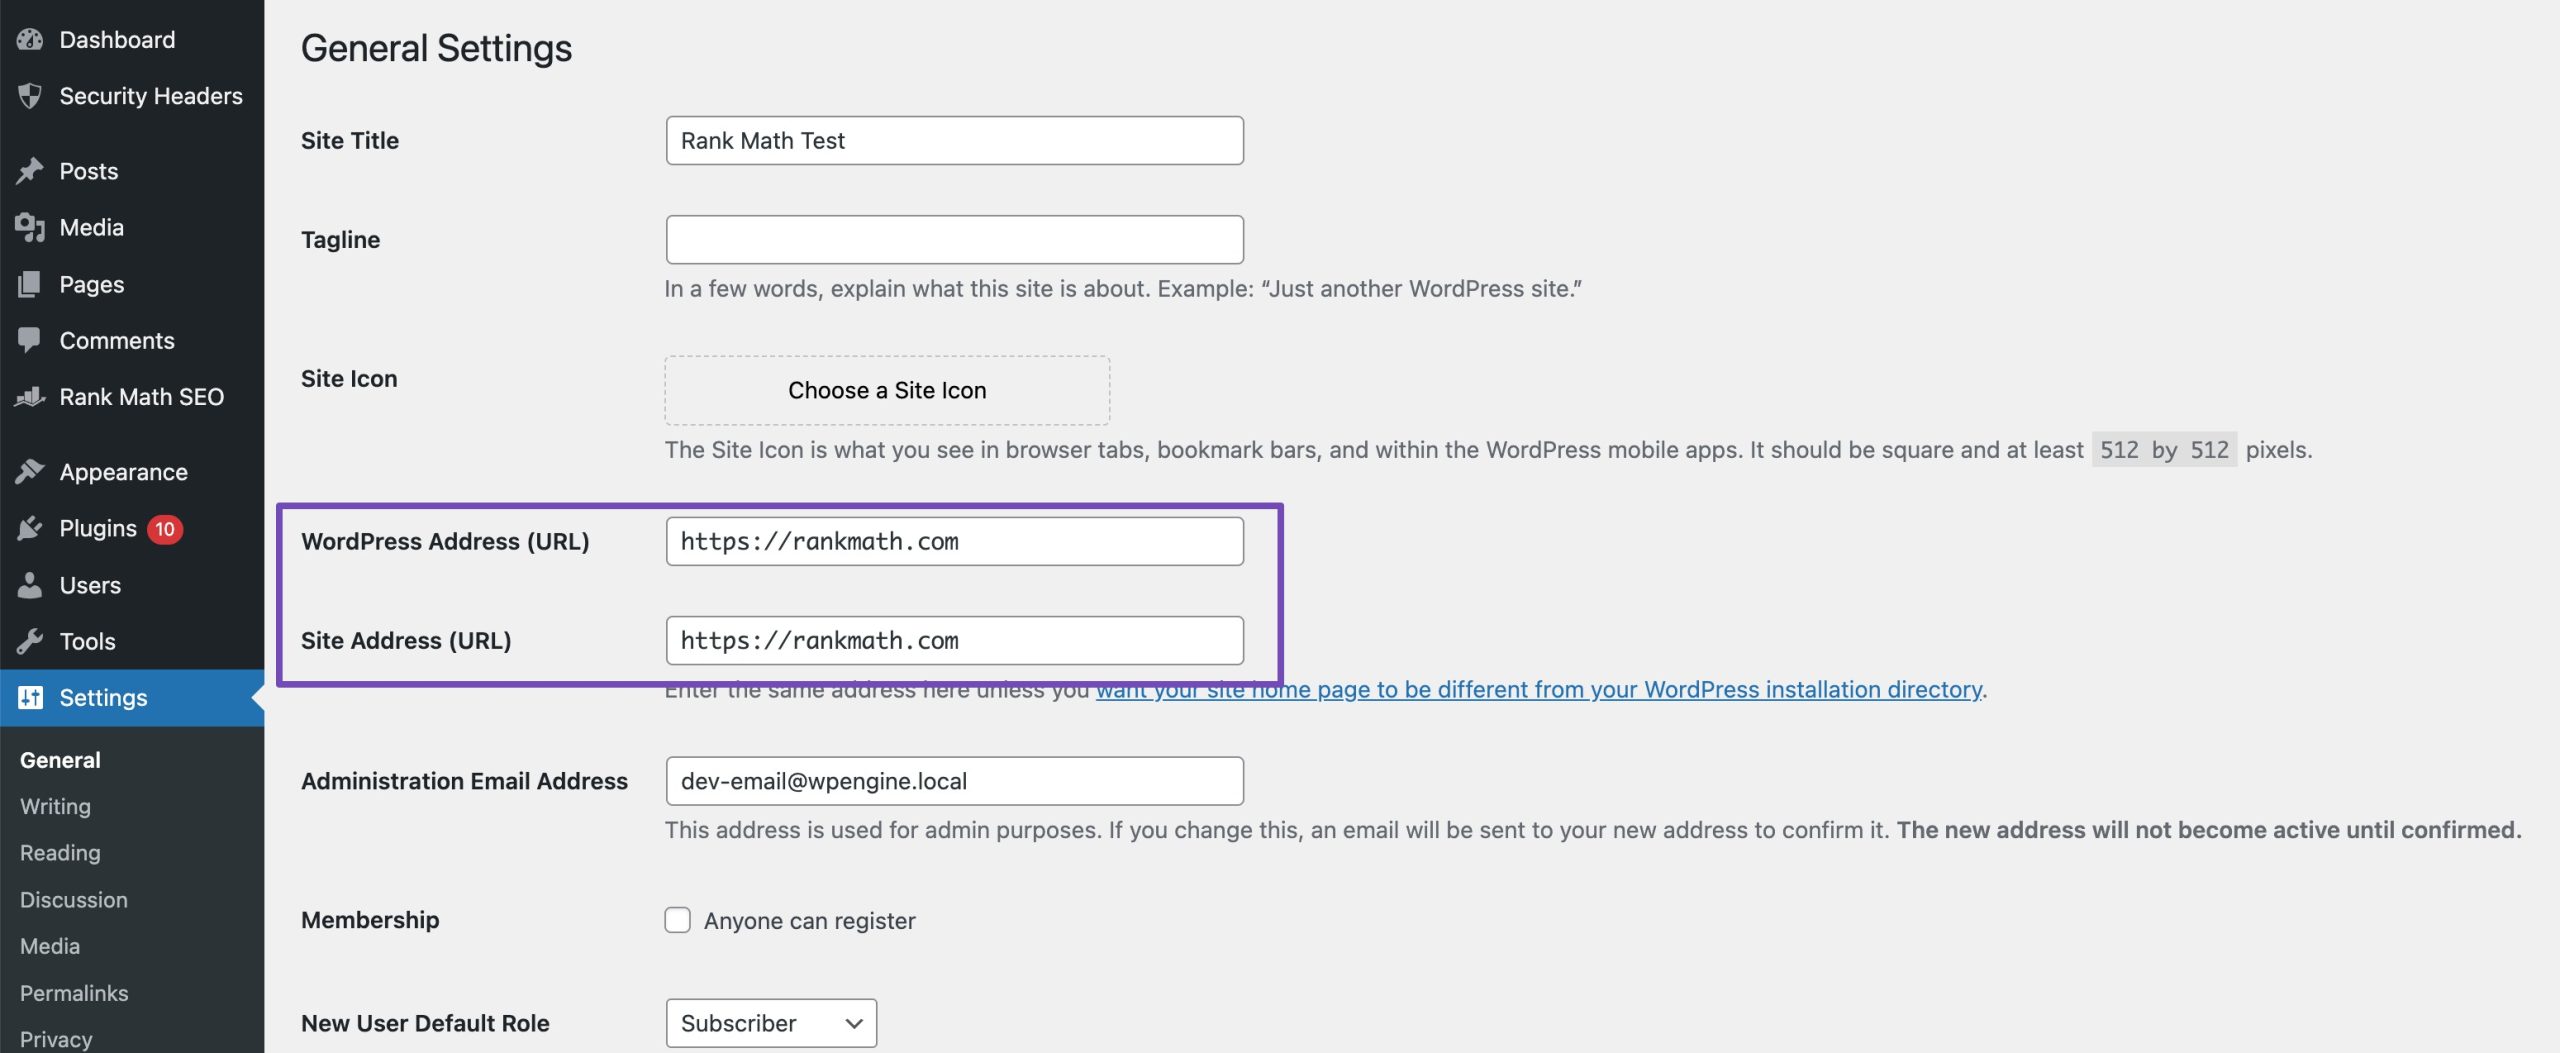Open the site home page directory link
This screenshot has height=1053, width=2560.
click(1538, 690)
